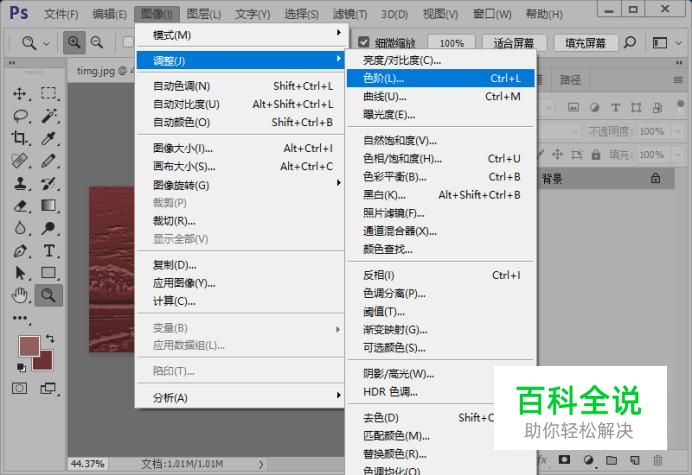The height and width of the screenshot is (475, 692).
Task: Open the 窗口(W) menu
Action: point(492,14)
